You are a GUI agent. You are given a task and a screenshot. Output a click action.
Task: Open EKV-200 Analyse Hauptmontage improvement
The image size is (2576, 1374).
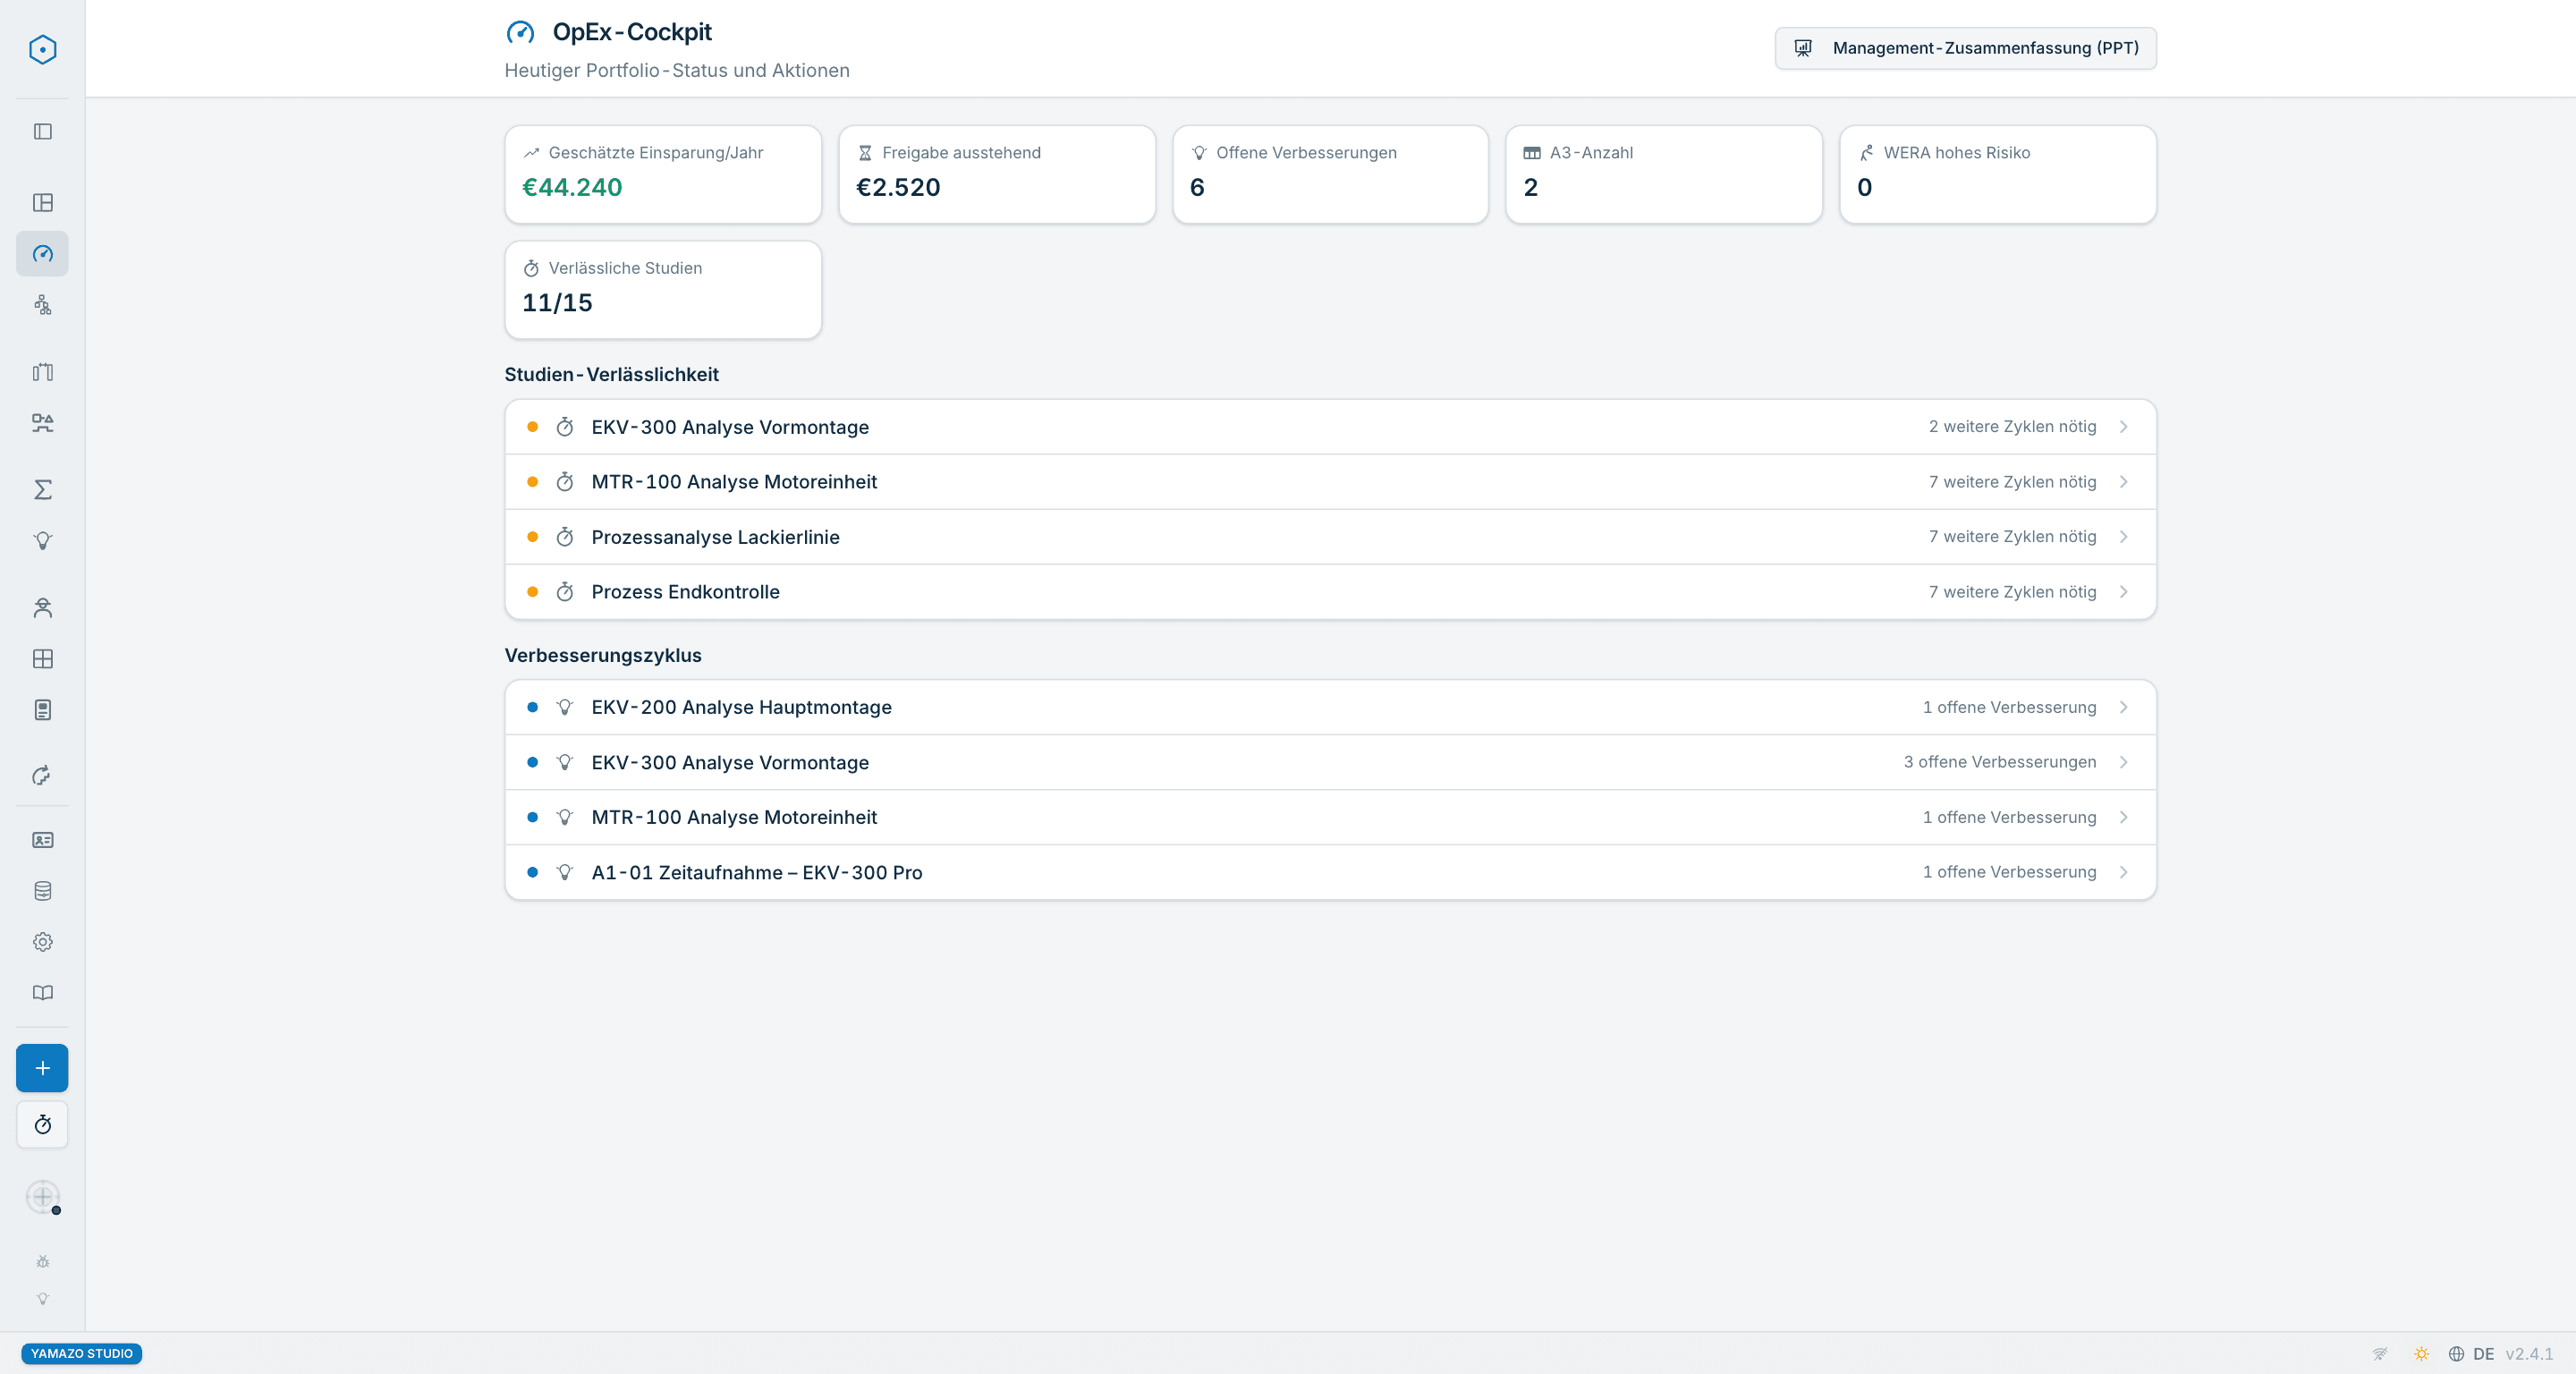click(x=1330, y=707)
